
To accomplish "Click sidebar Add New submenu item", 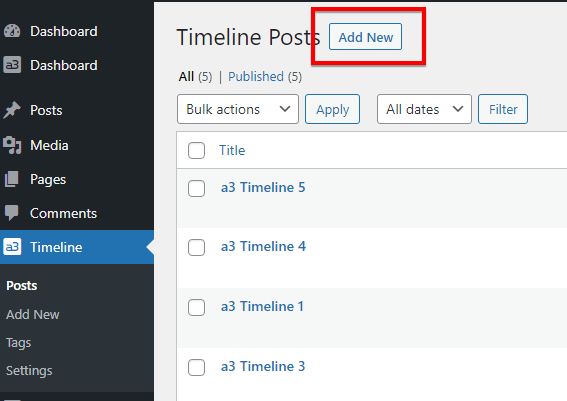I will point(33,315).
